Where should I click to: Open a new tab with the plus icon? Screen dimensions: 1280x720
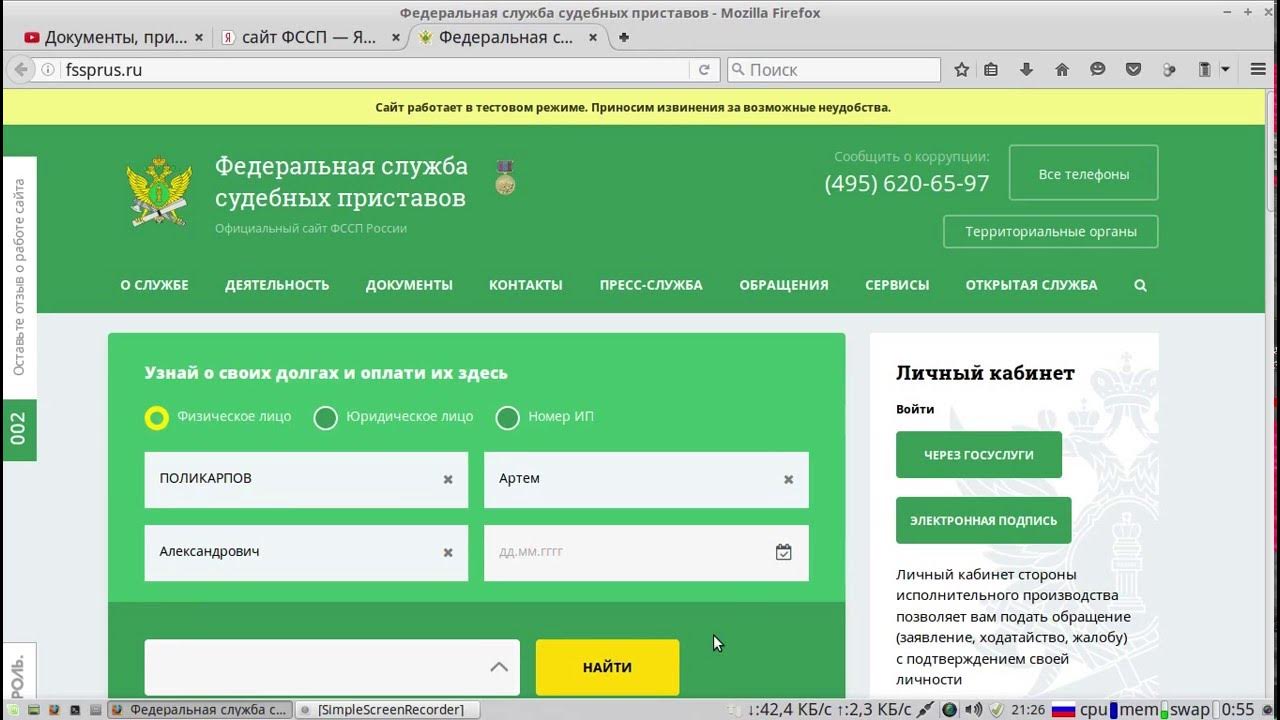pyautogui.click(x=624, y=37)
